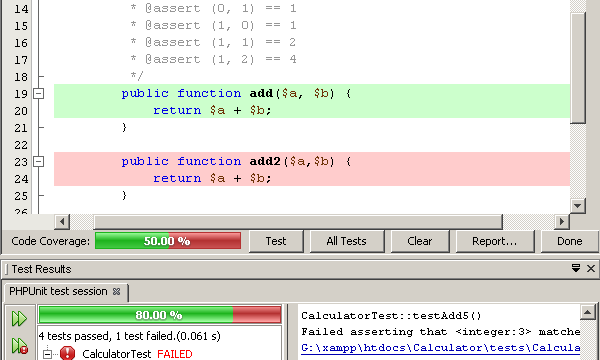600x360 pixels.
Task: Click line number 23 in the gutter
Action: pos(21,162)
